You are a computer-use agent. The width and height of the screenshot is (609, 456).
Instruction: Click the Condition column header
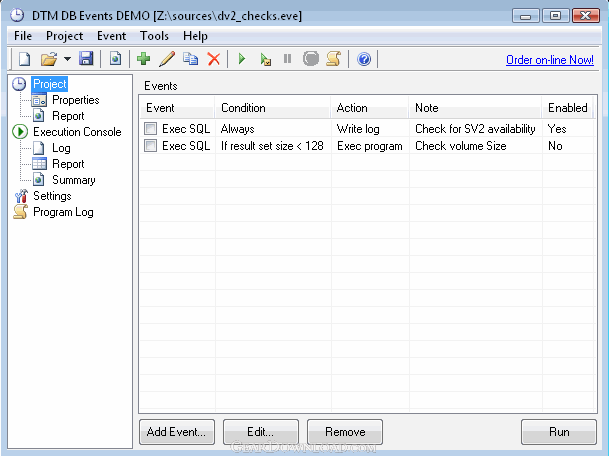coord(273,108)
